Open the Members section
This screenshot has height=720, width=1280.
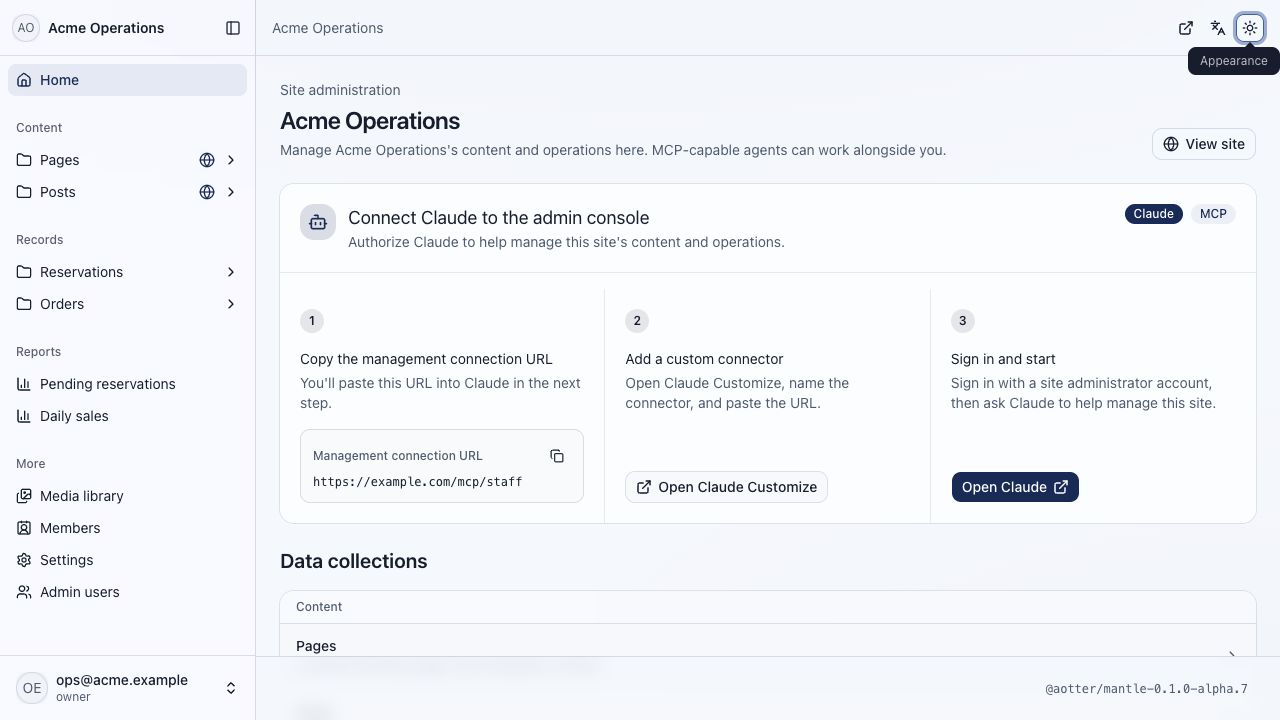pos(127,528)
